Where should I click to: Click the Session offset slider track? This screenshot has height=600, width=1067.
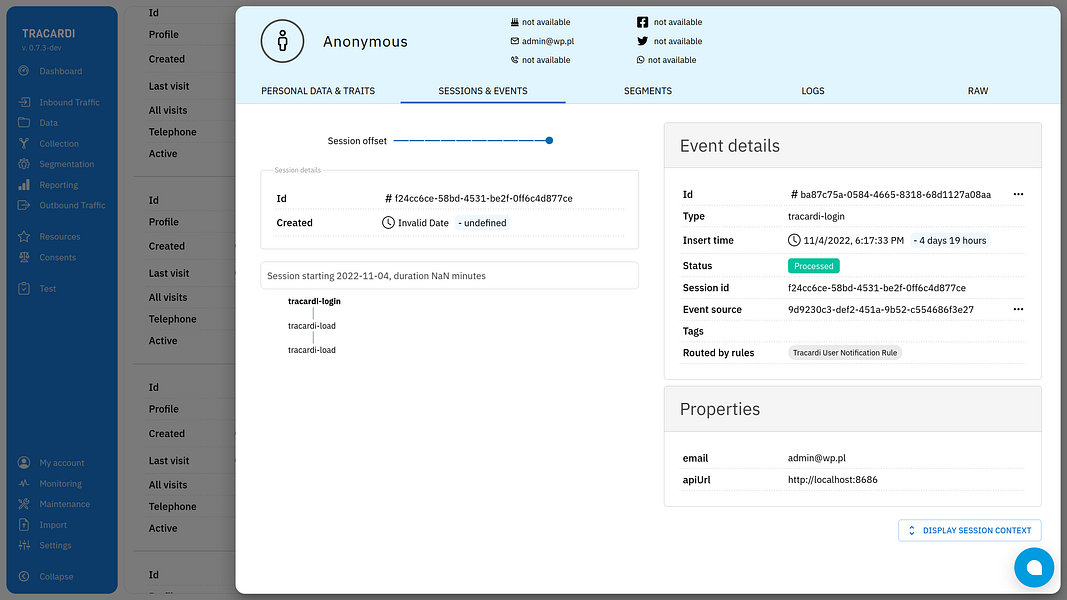tap(470, 141)
